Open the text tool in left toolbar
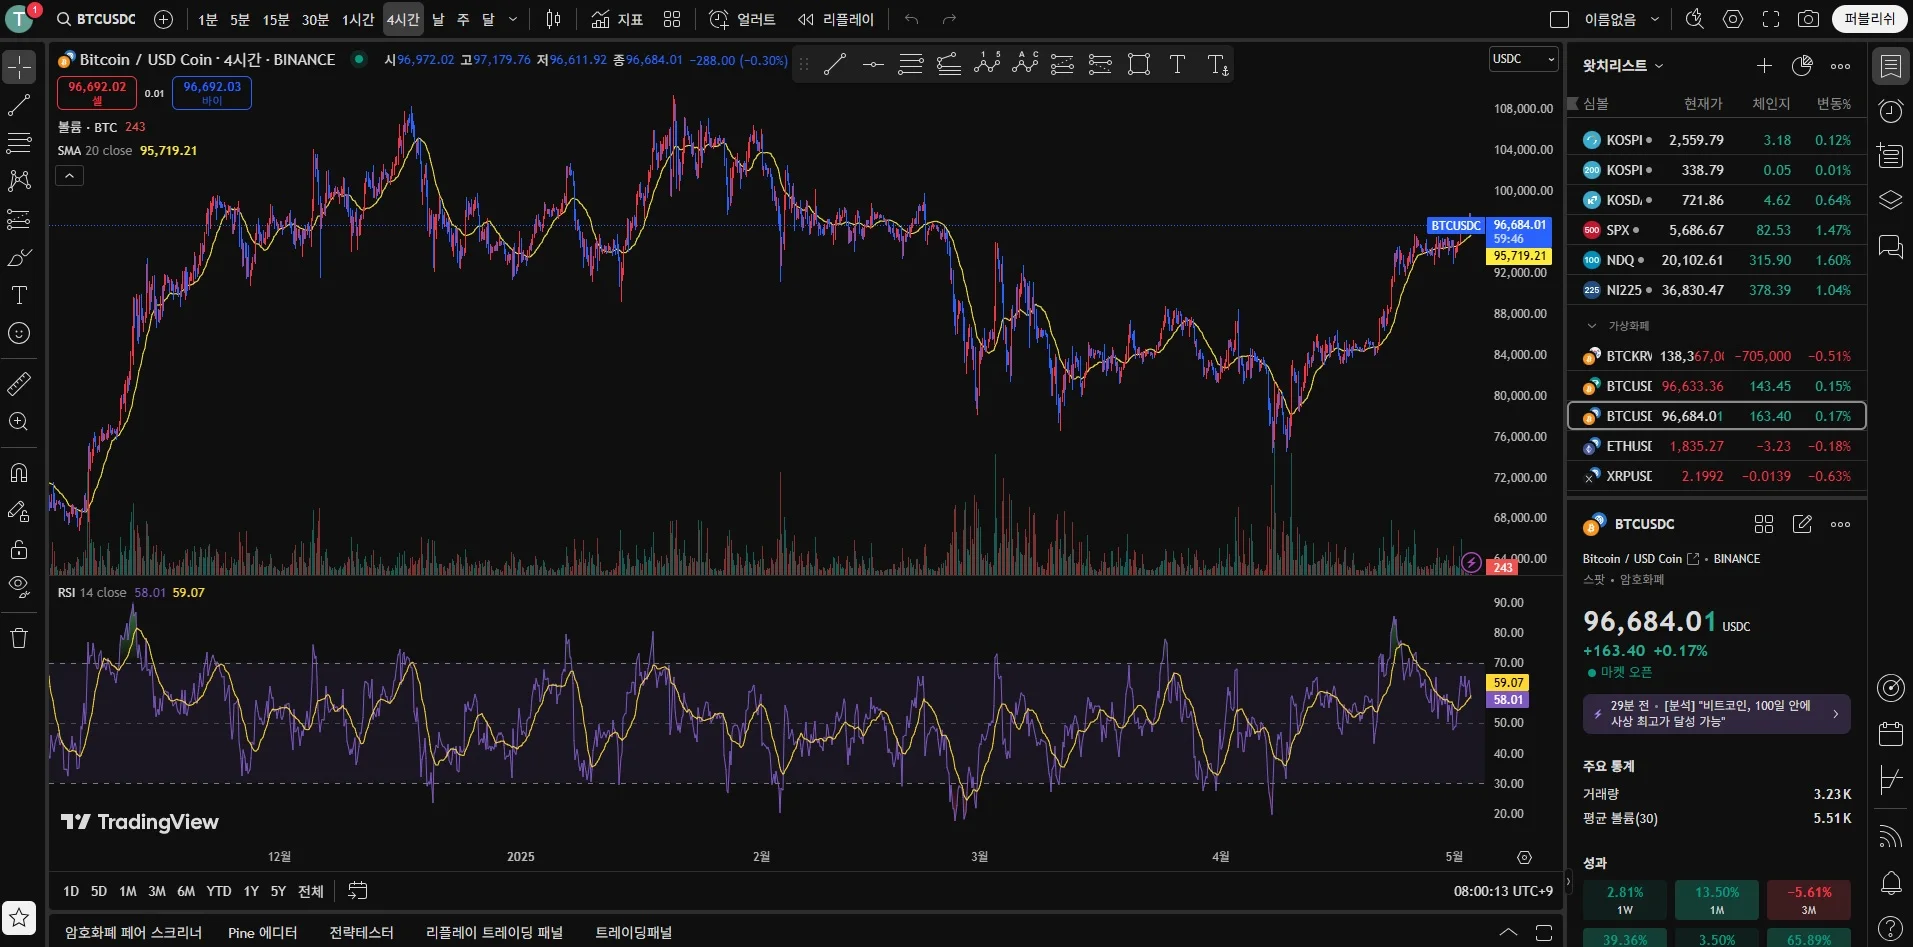The height and width of the screenshot is (947, 1913). click(x=19, y=295)
